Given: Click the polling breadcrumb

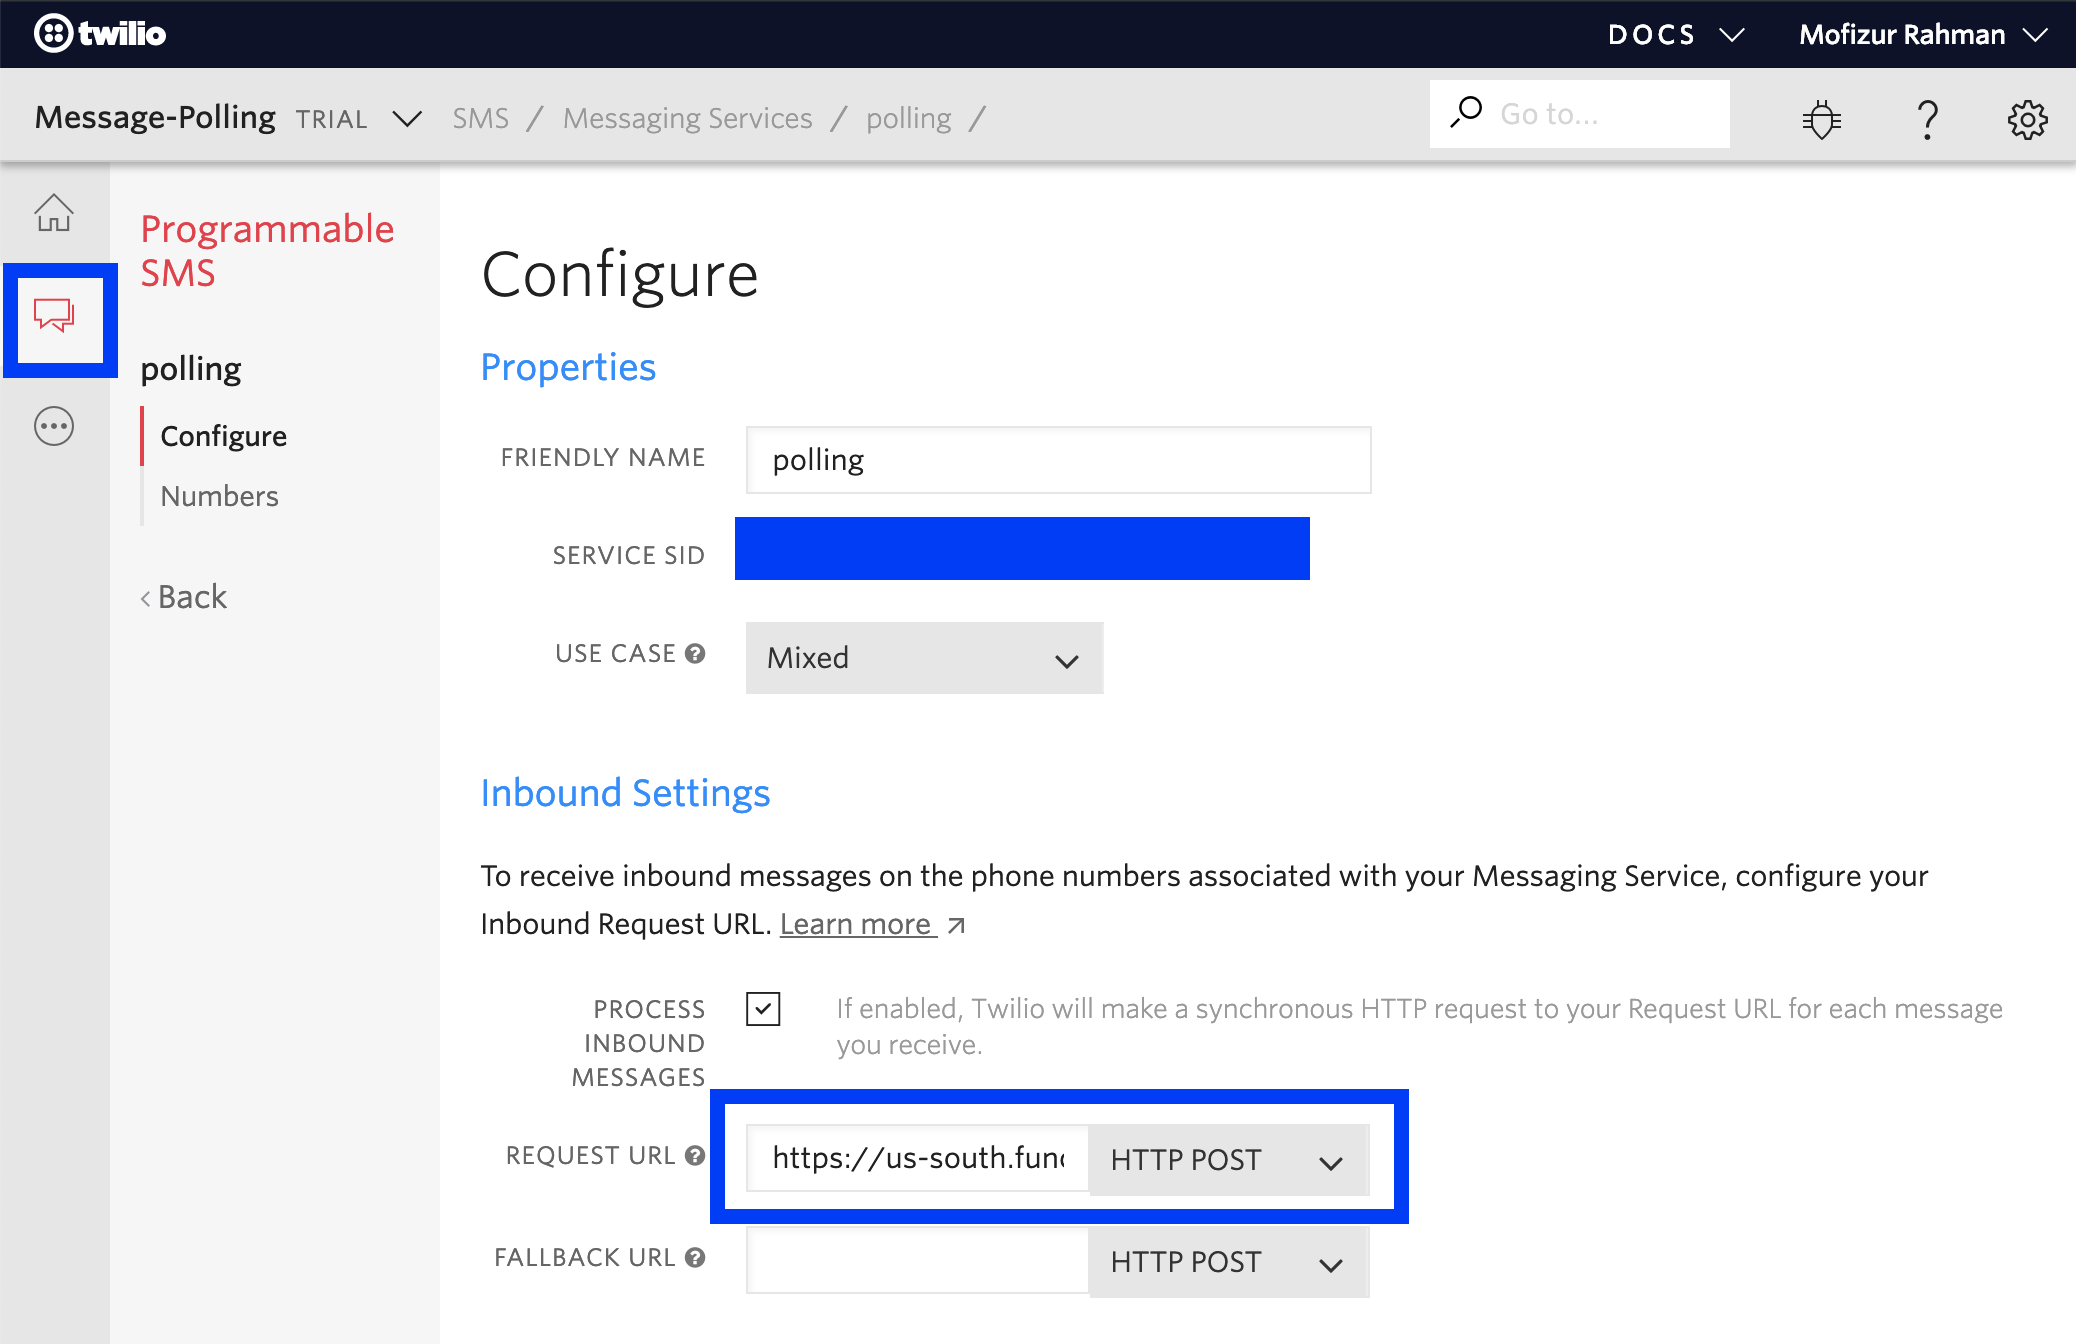Looking at the screenshot, I should (x=908, y=118).
